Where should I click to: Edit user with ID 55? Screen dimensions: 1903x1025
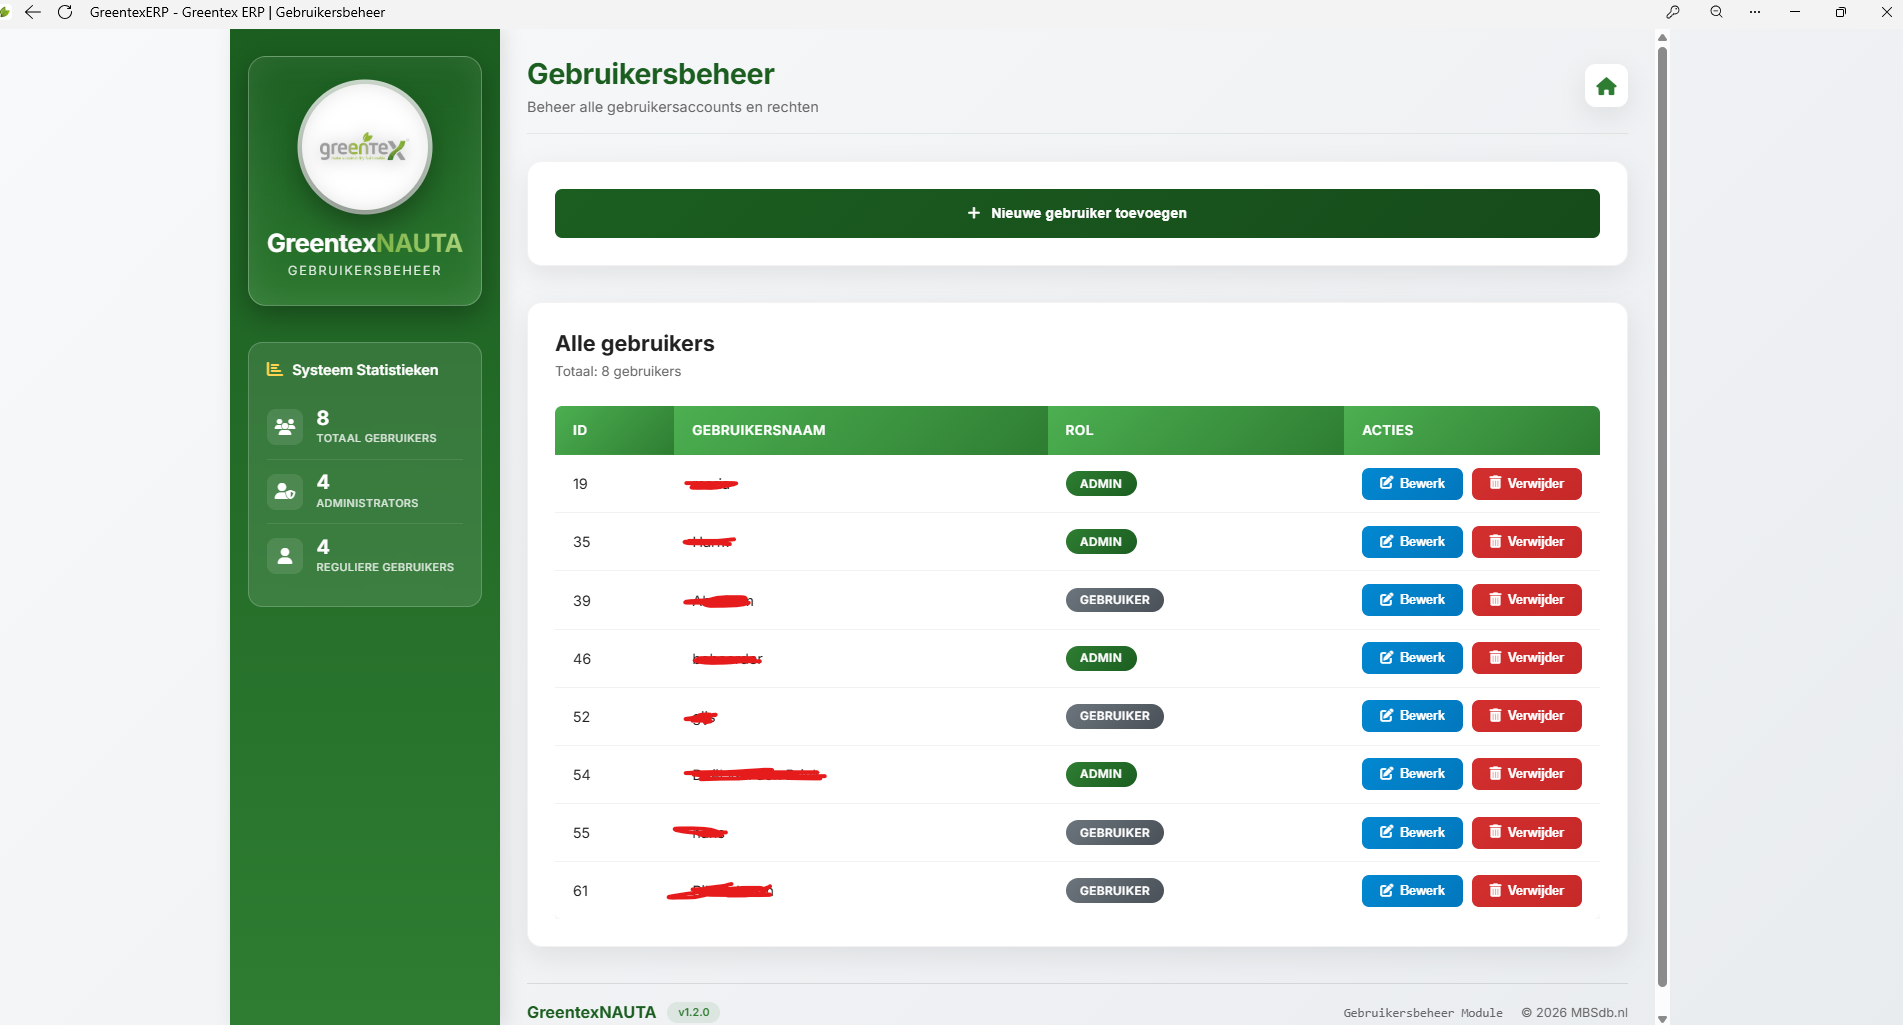click(x=1412, y=833)
